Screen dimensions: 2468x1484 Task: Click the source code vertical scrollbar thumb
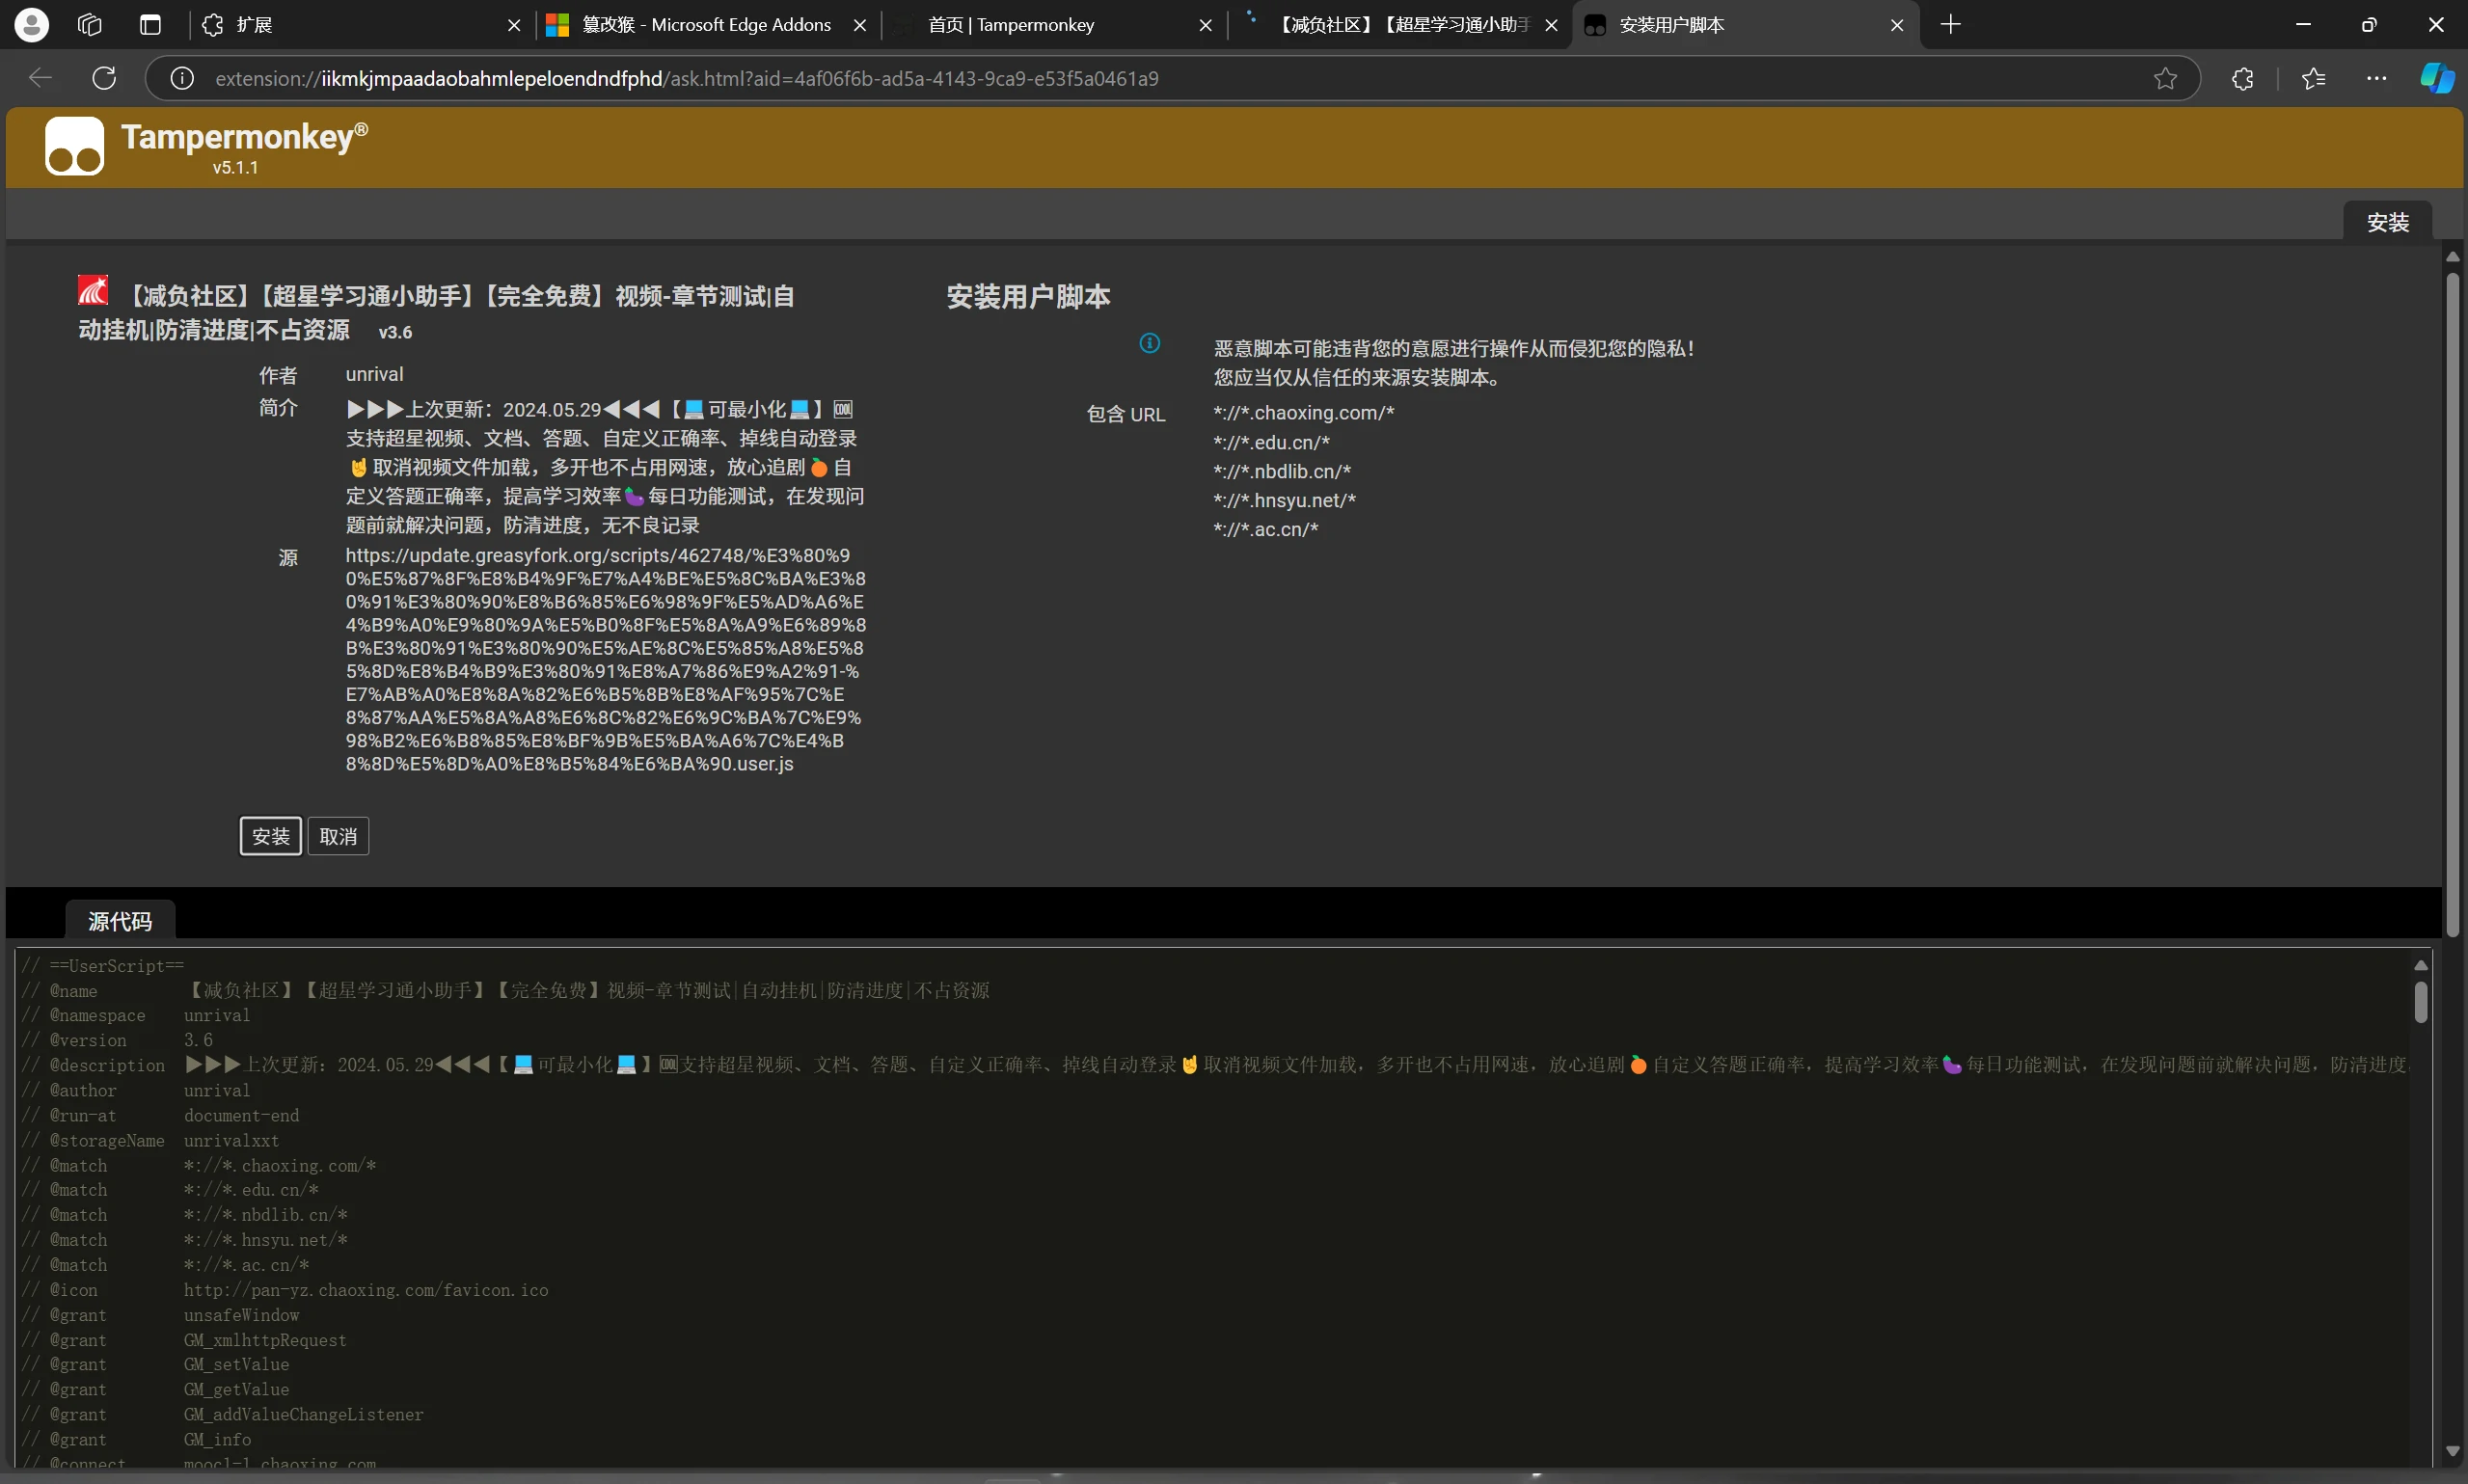(2420, 1002)
